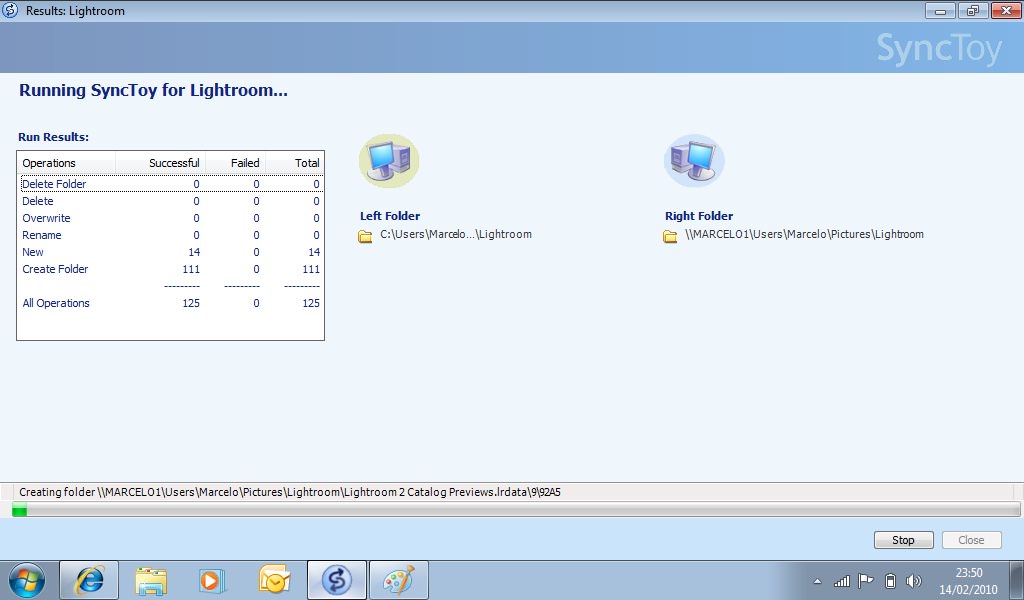Click the Right Folder path text
The height and width of the screenshot is (600, 1024).
[804, 234]
